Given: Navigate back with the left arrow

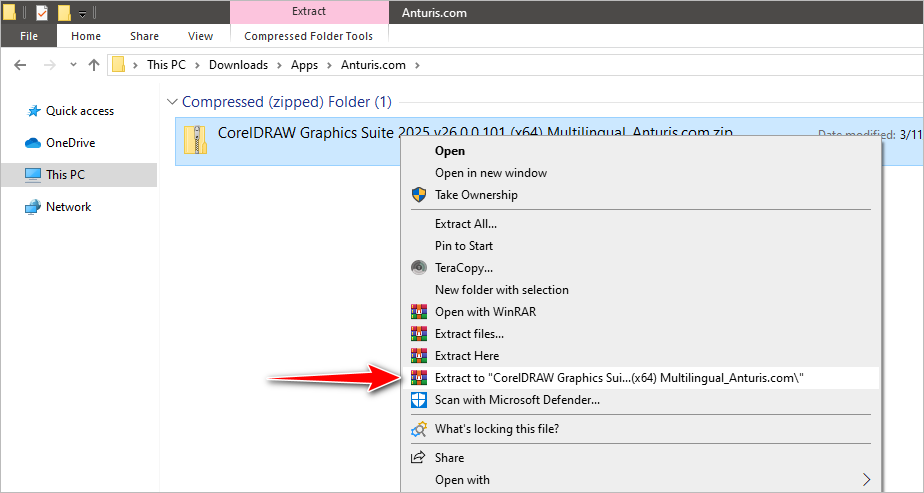Looking at the screenshot, I should (20, 65).
